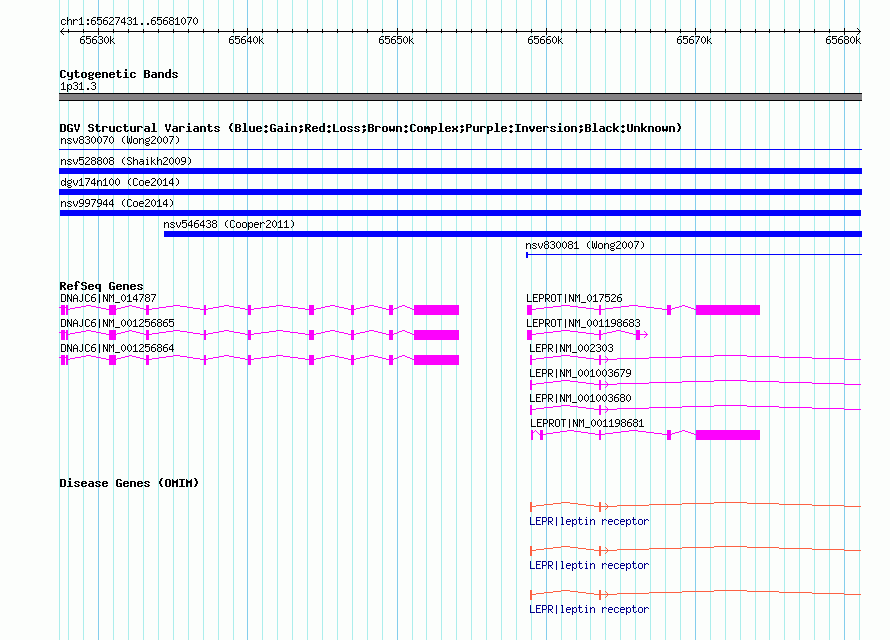Select the 65650k ruler tick label

pyautogui.click(x=396, y=40)
